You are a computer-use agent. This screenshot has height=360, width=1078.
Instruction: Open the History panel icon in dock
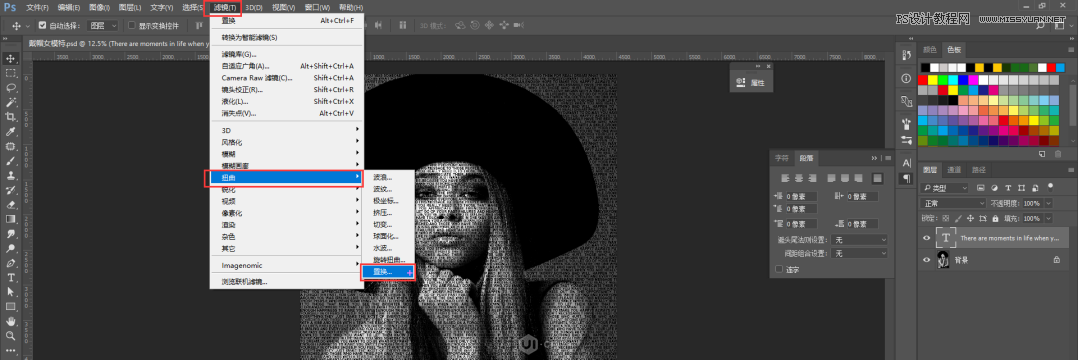pos(905,55)
